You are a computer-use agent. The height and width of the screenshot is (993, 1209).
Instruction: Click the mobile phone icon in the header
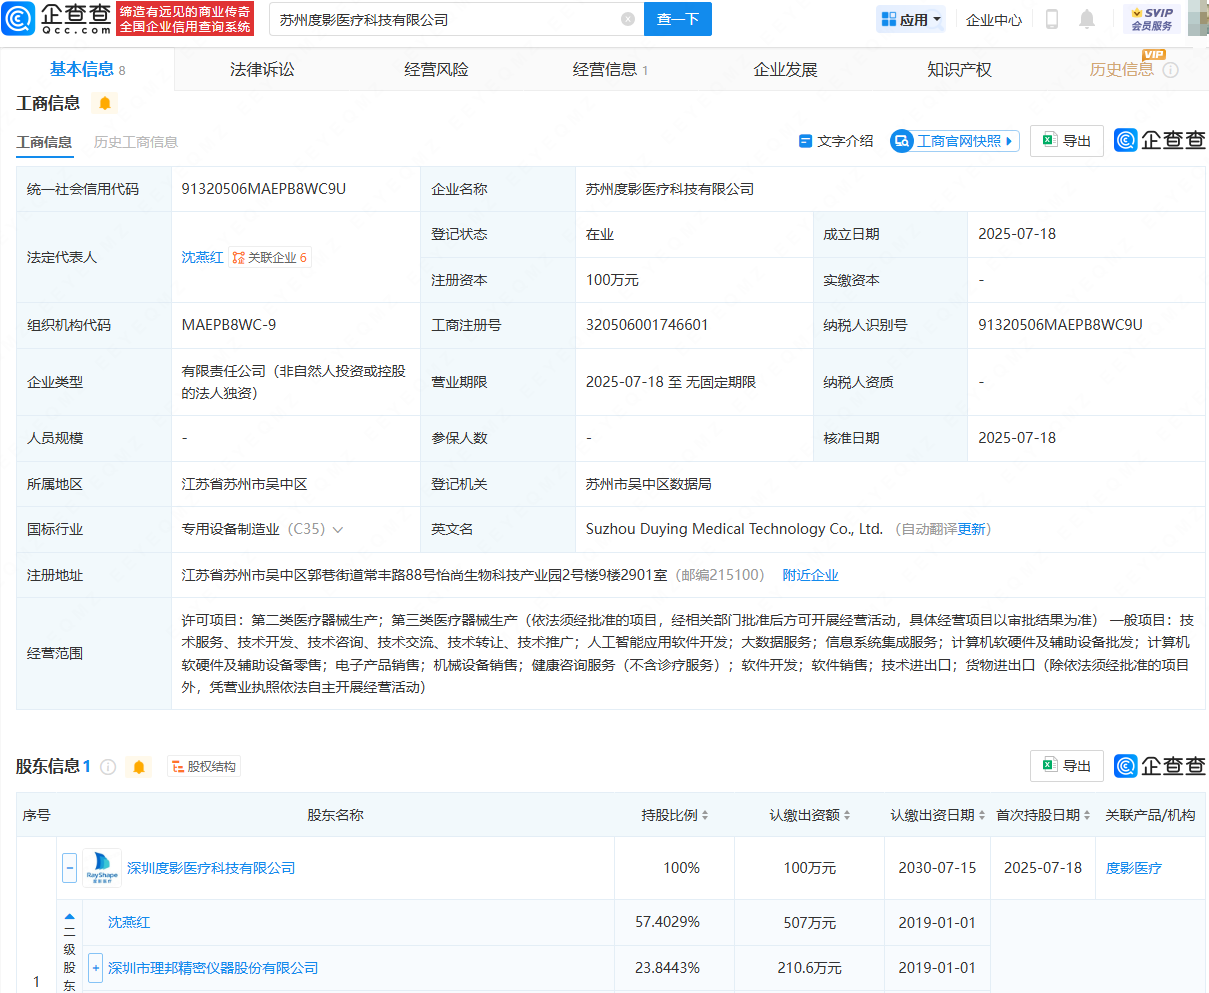[1052, 19]
